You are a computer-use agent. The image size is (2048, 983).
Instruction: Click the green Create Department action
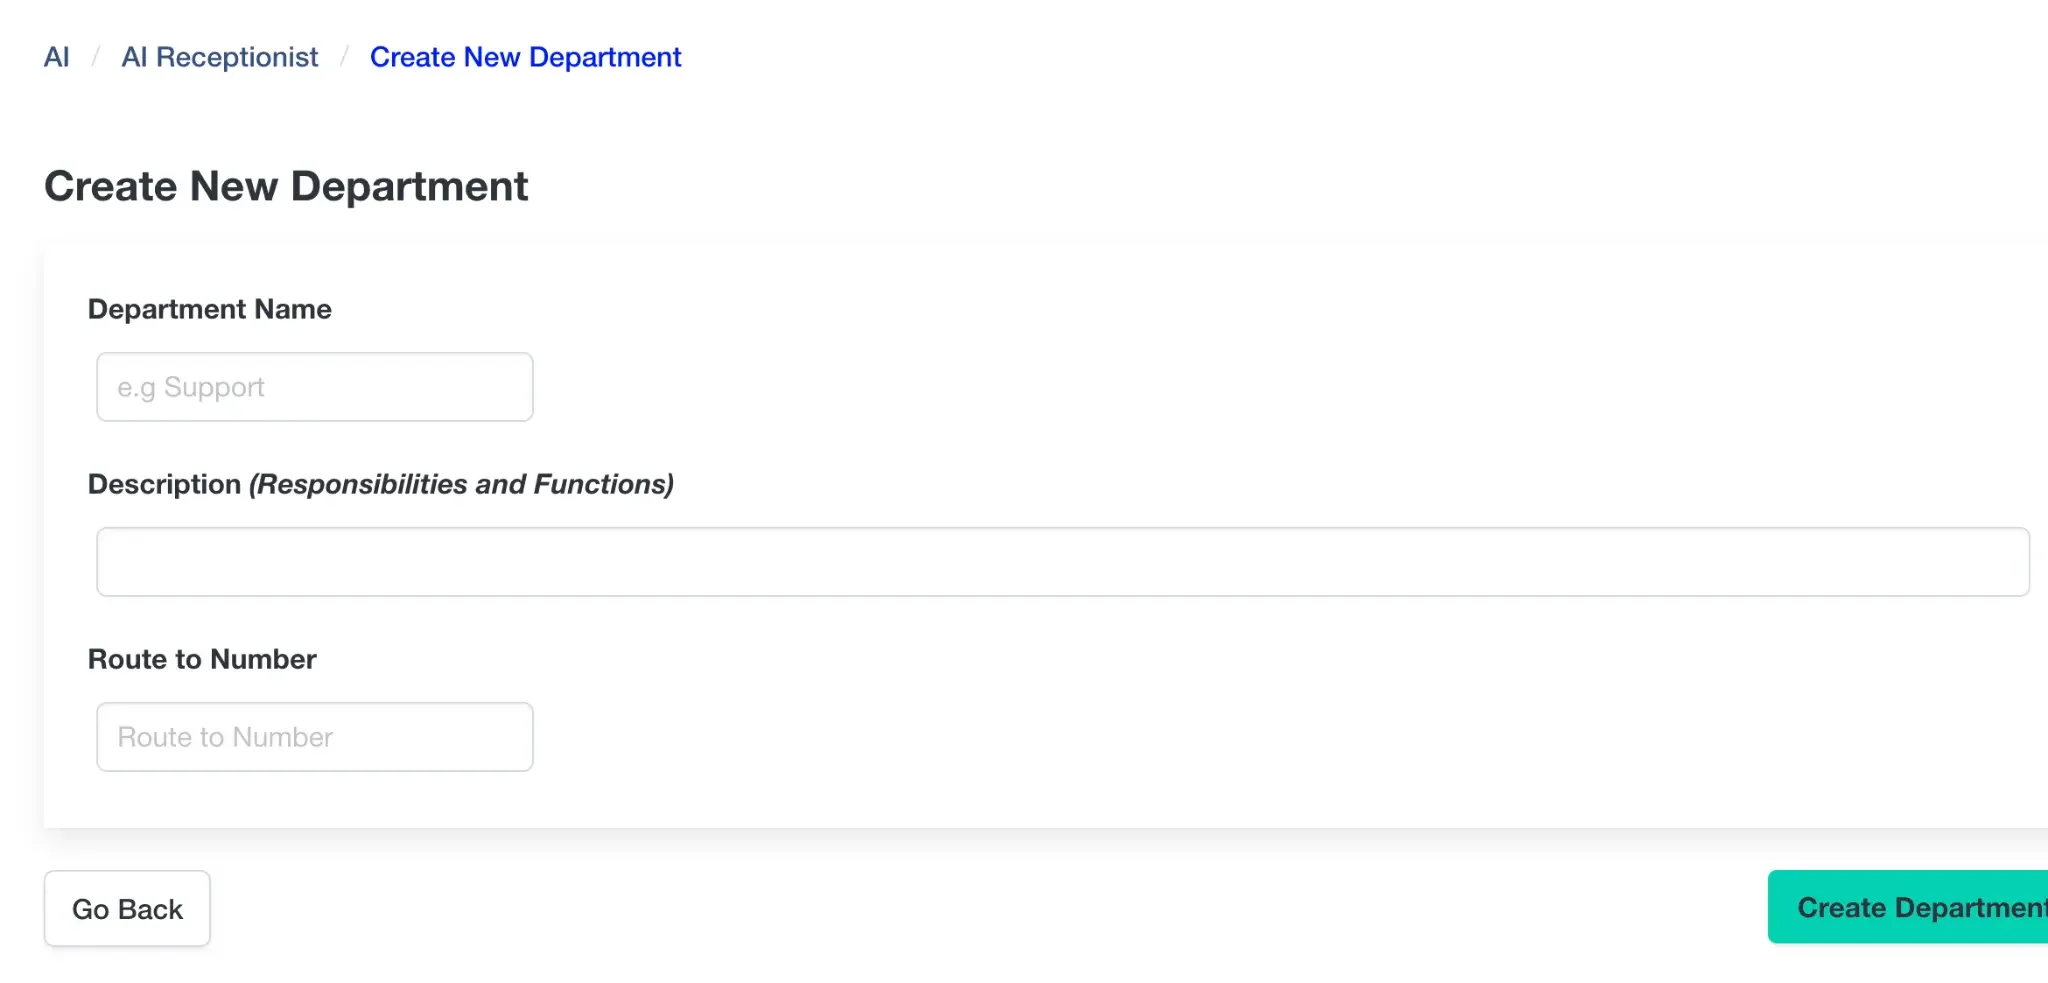(x=1908, y=907)
